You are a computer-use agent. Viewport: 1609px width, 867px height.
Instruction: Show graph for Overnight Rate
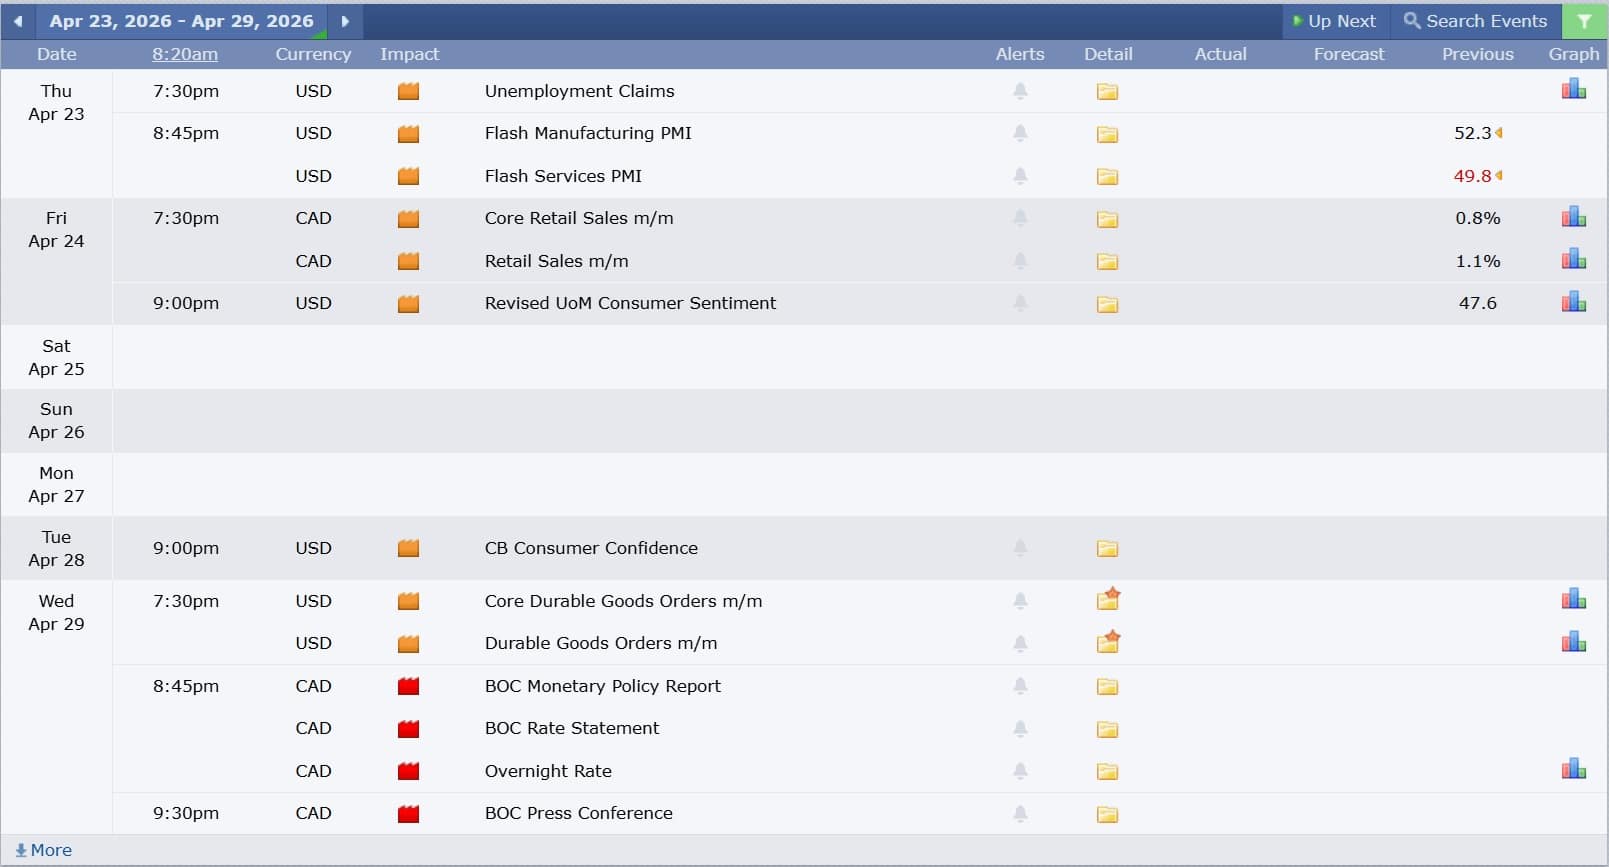click(1573, 769)
